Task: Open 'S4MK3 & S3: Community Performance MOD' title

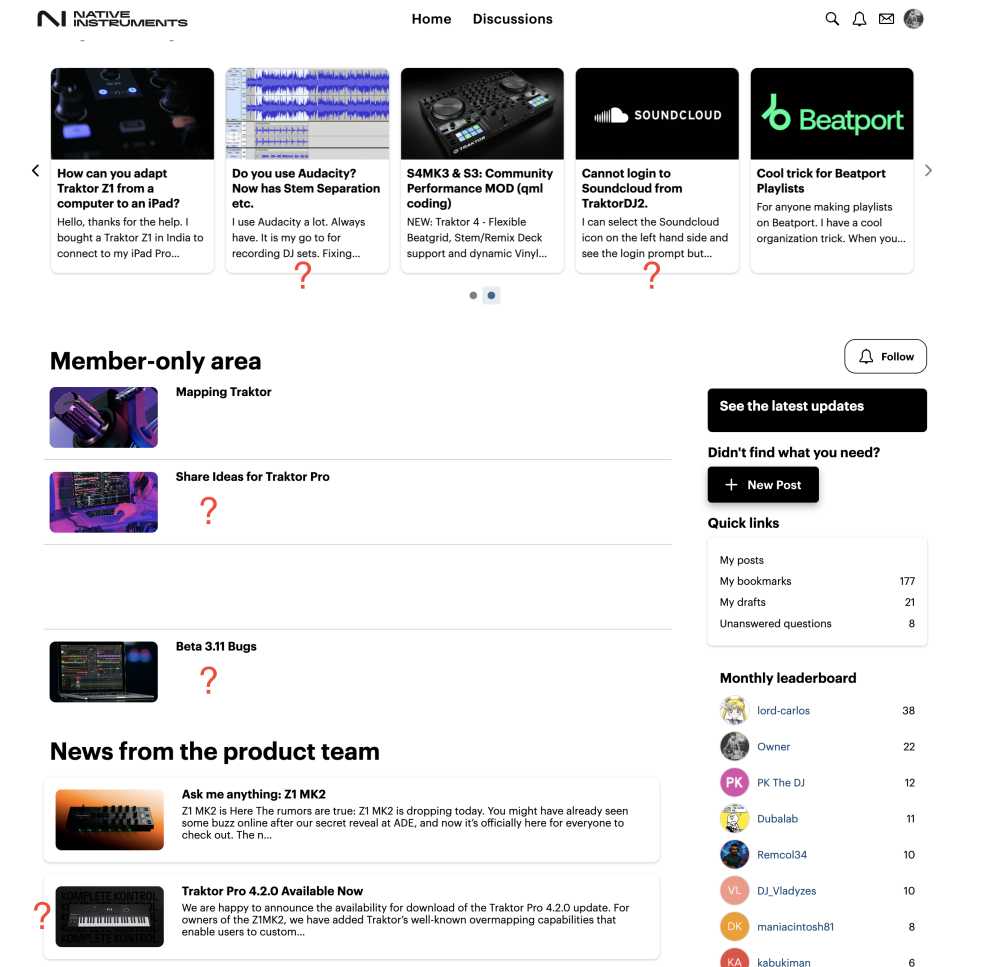Action: point(480,188)
